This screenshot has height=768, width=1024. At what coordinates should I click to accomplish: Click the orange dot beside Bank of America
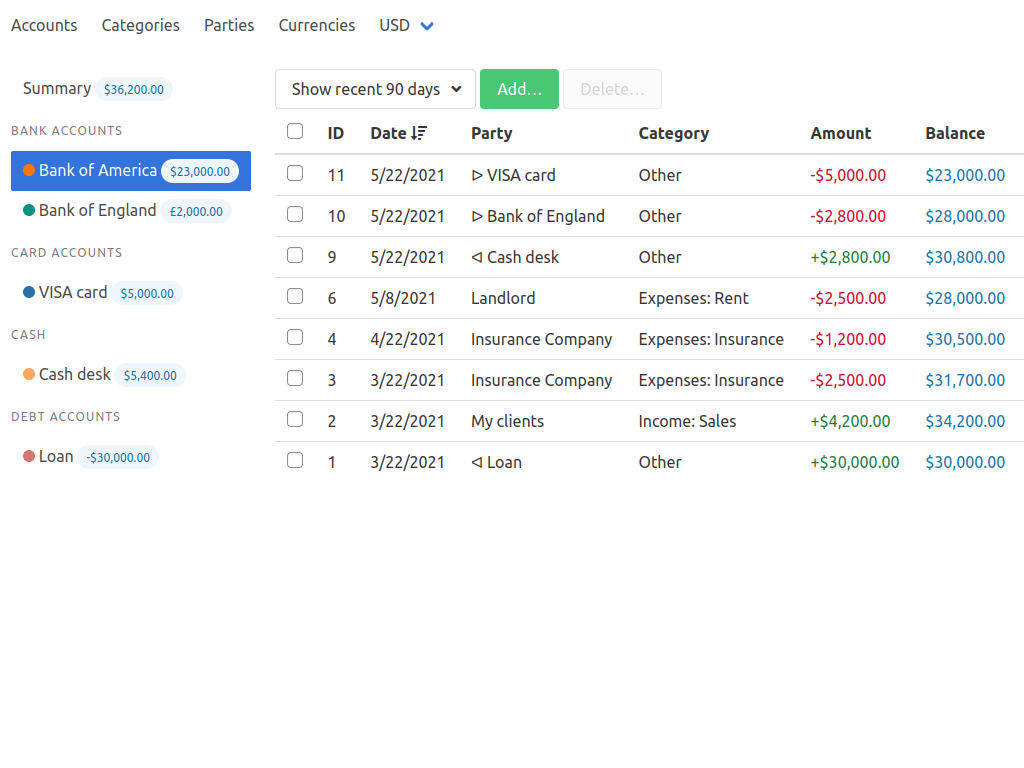click(x=29, y=171)
